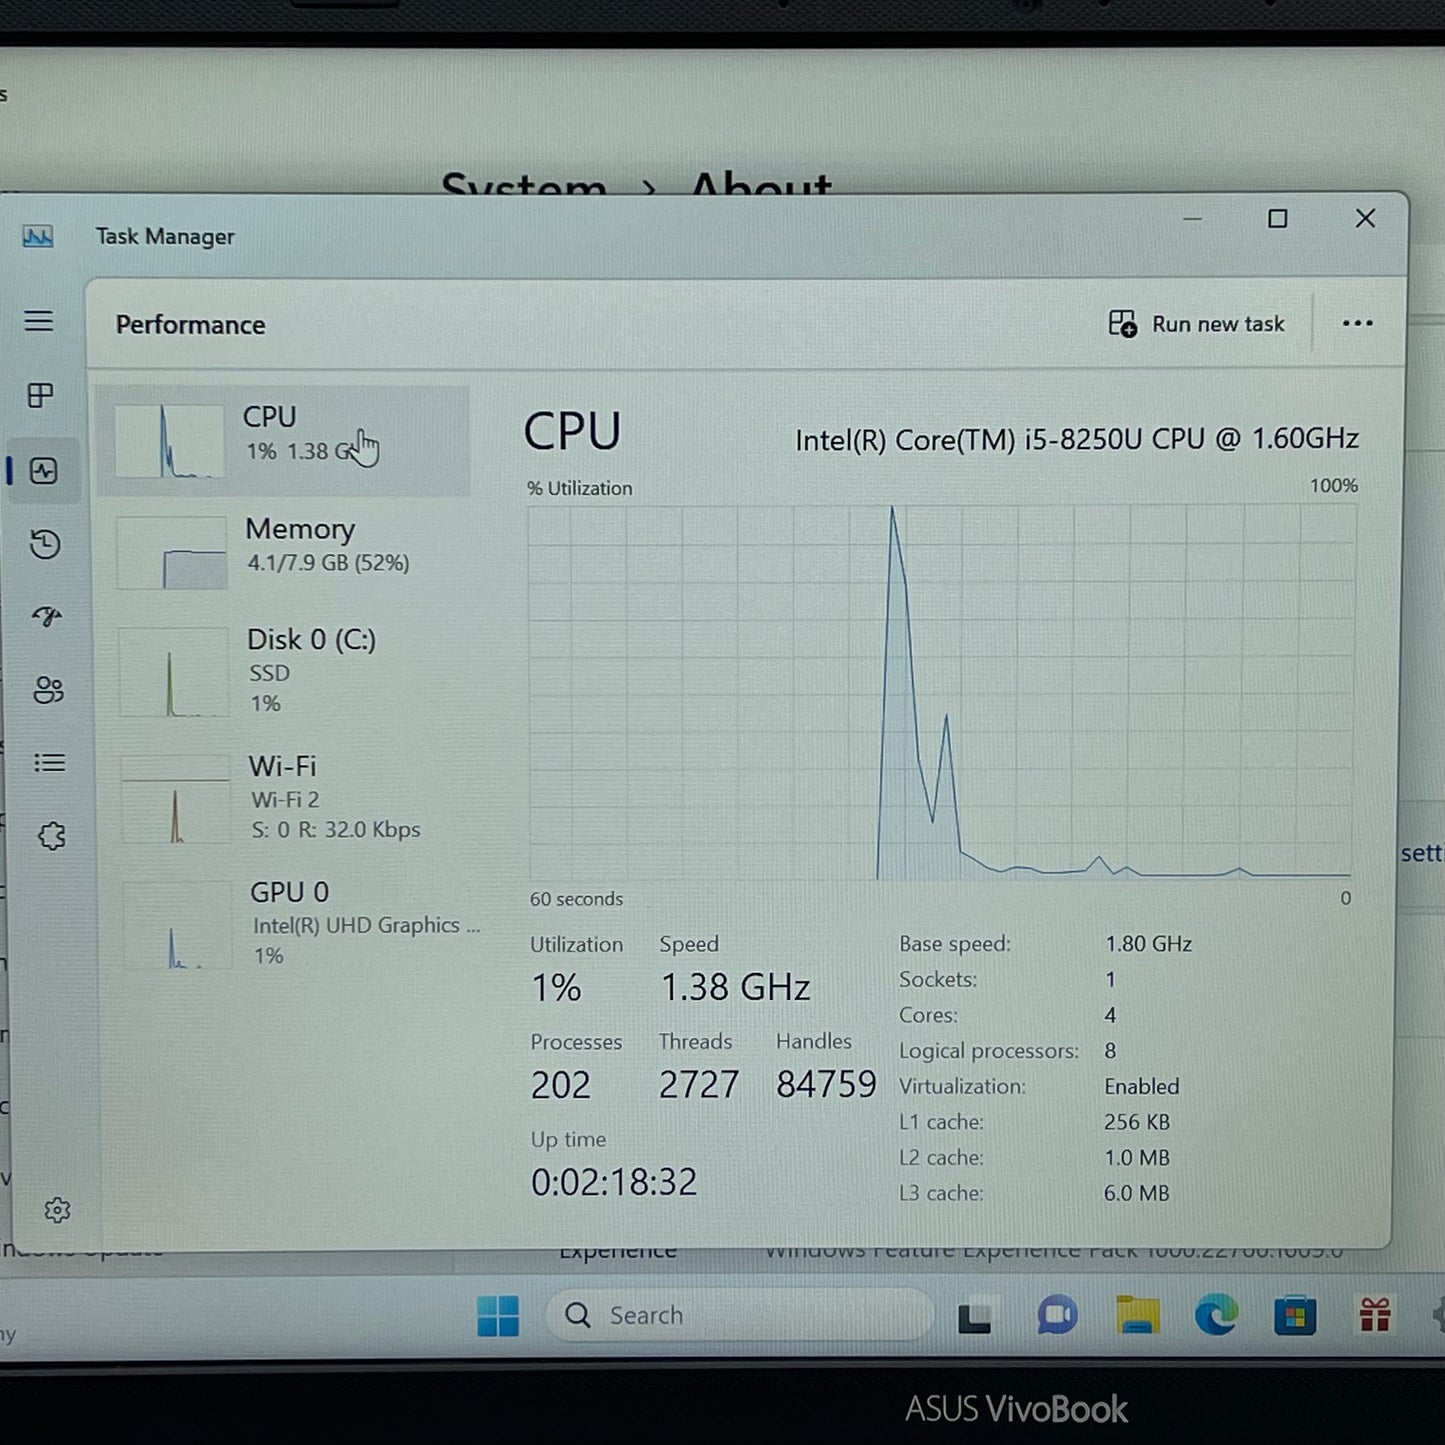This screenshot has width=1445, height=1445.
Task: Click the Performance page heading
Action: [x=190, y=325]
